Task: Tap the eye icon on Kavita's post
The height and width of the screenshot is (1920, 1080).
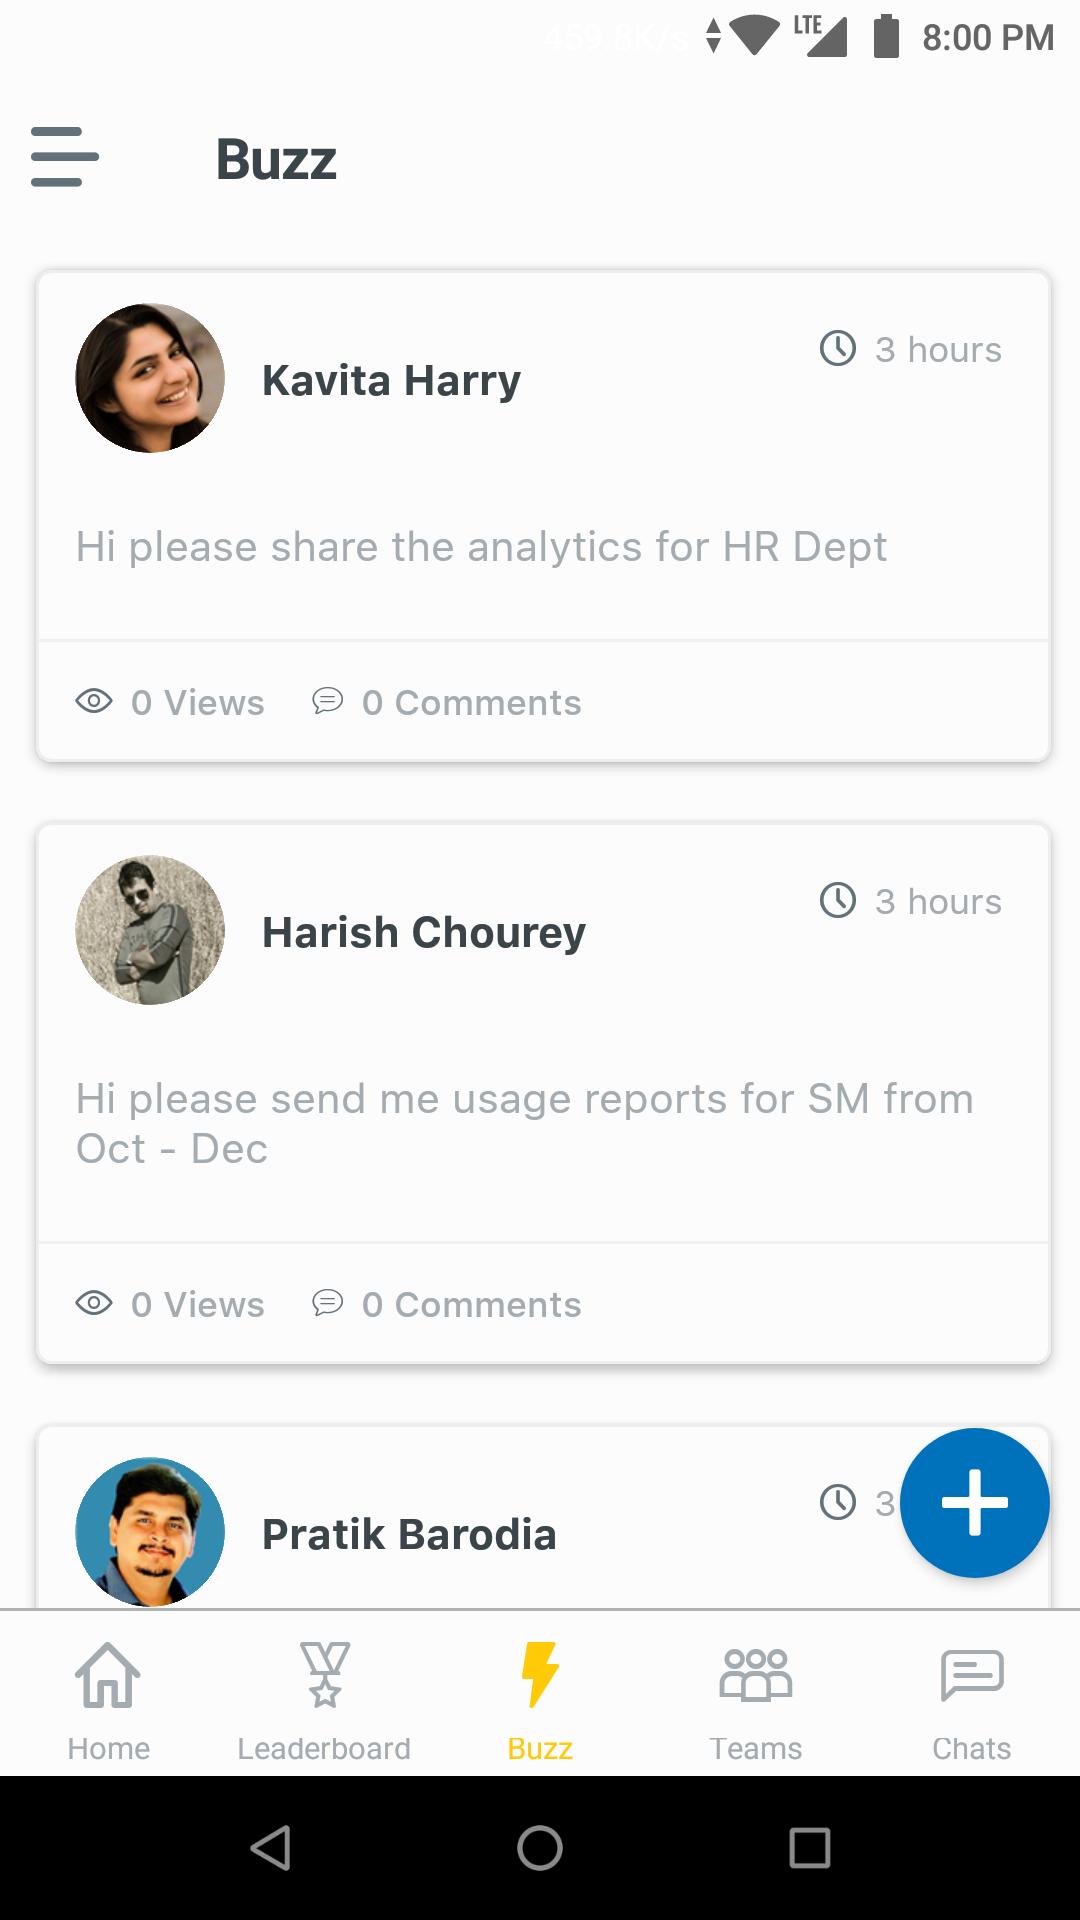Action: pyautogui.click(x=94, y=701)
